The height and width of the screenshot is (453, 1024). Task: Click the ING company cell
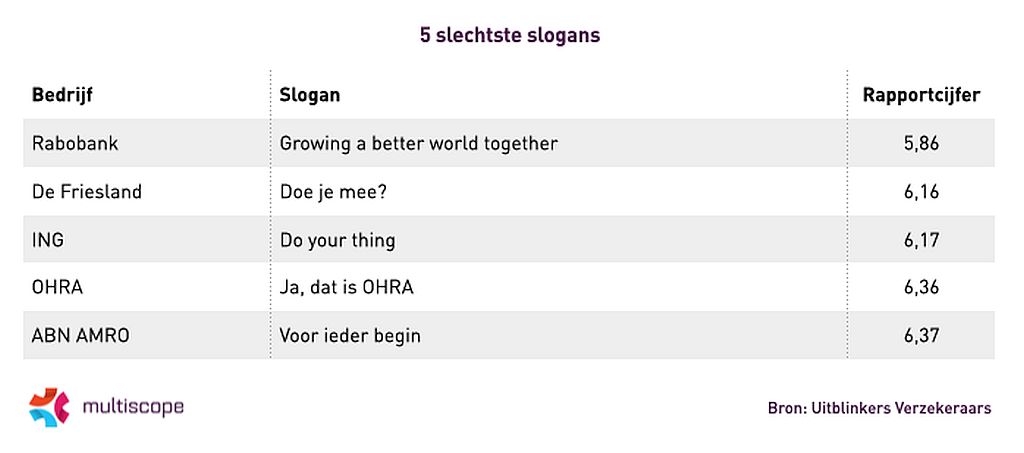[48, 240]
